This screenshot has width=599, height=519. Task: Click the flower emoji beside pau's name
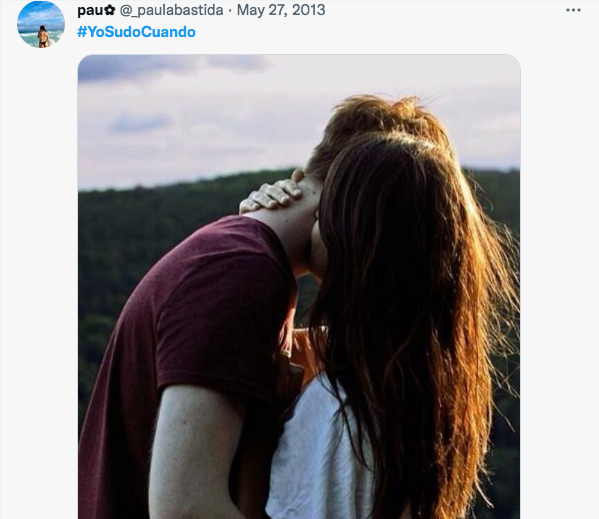tap(110, 10)
